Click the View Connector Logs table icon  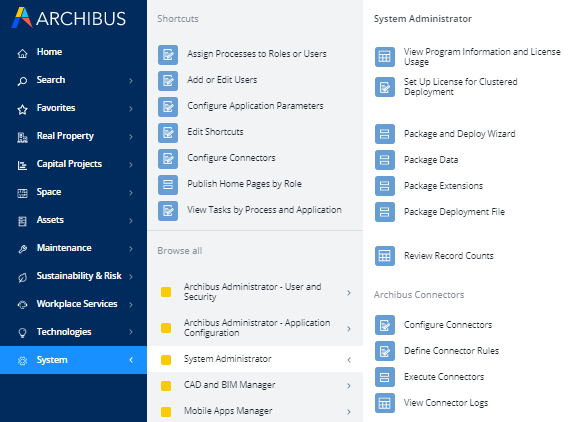click(x=384, y=403)
